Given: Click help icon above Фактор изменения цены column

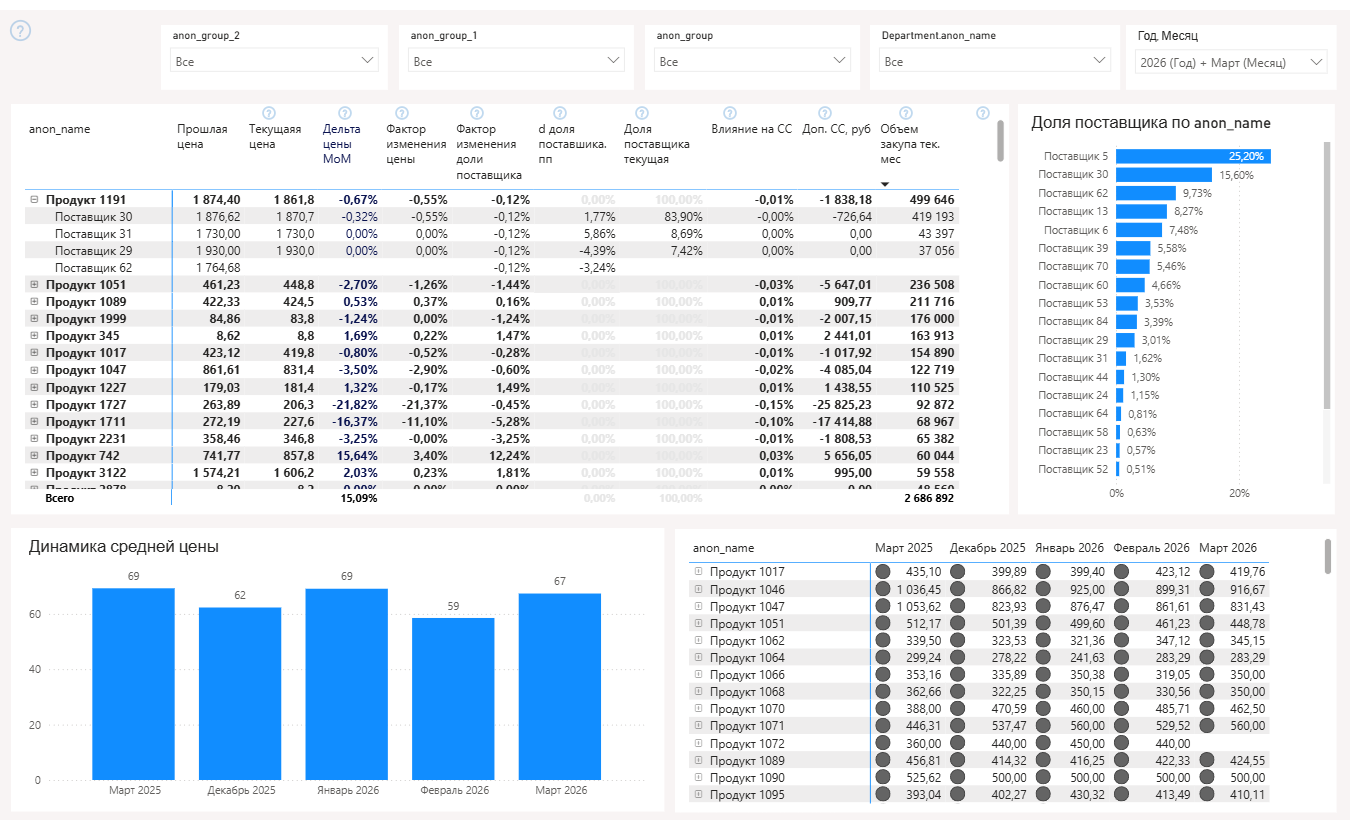Looking at the screenshot, I should point(402,113).
